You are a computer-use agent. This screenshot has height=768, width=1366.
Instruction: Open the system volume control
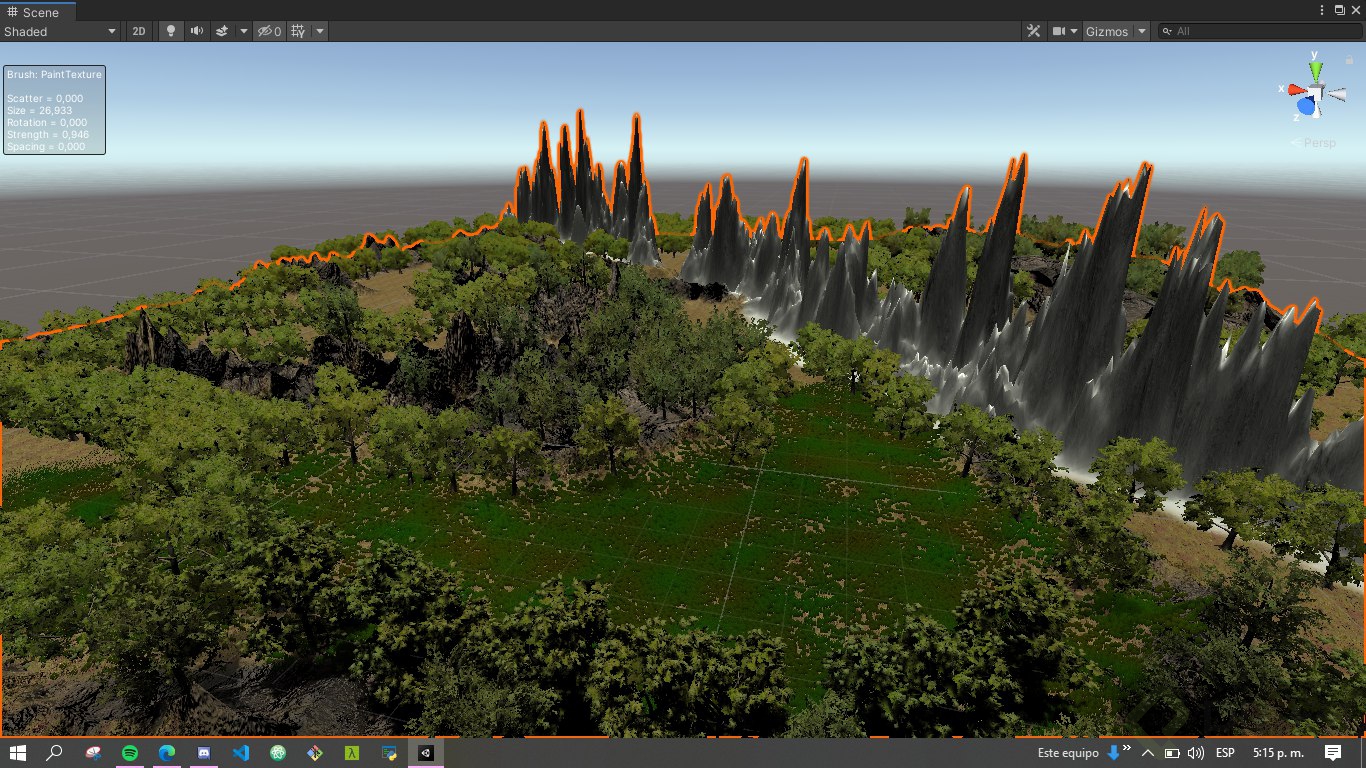point(1196,753)
